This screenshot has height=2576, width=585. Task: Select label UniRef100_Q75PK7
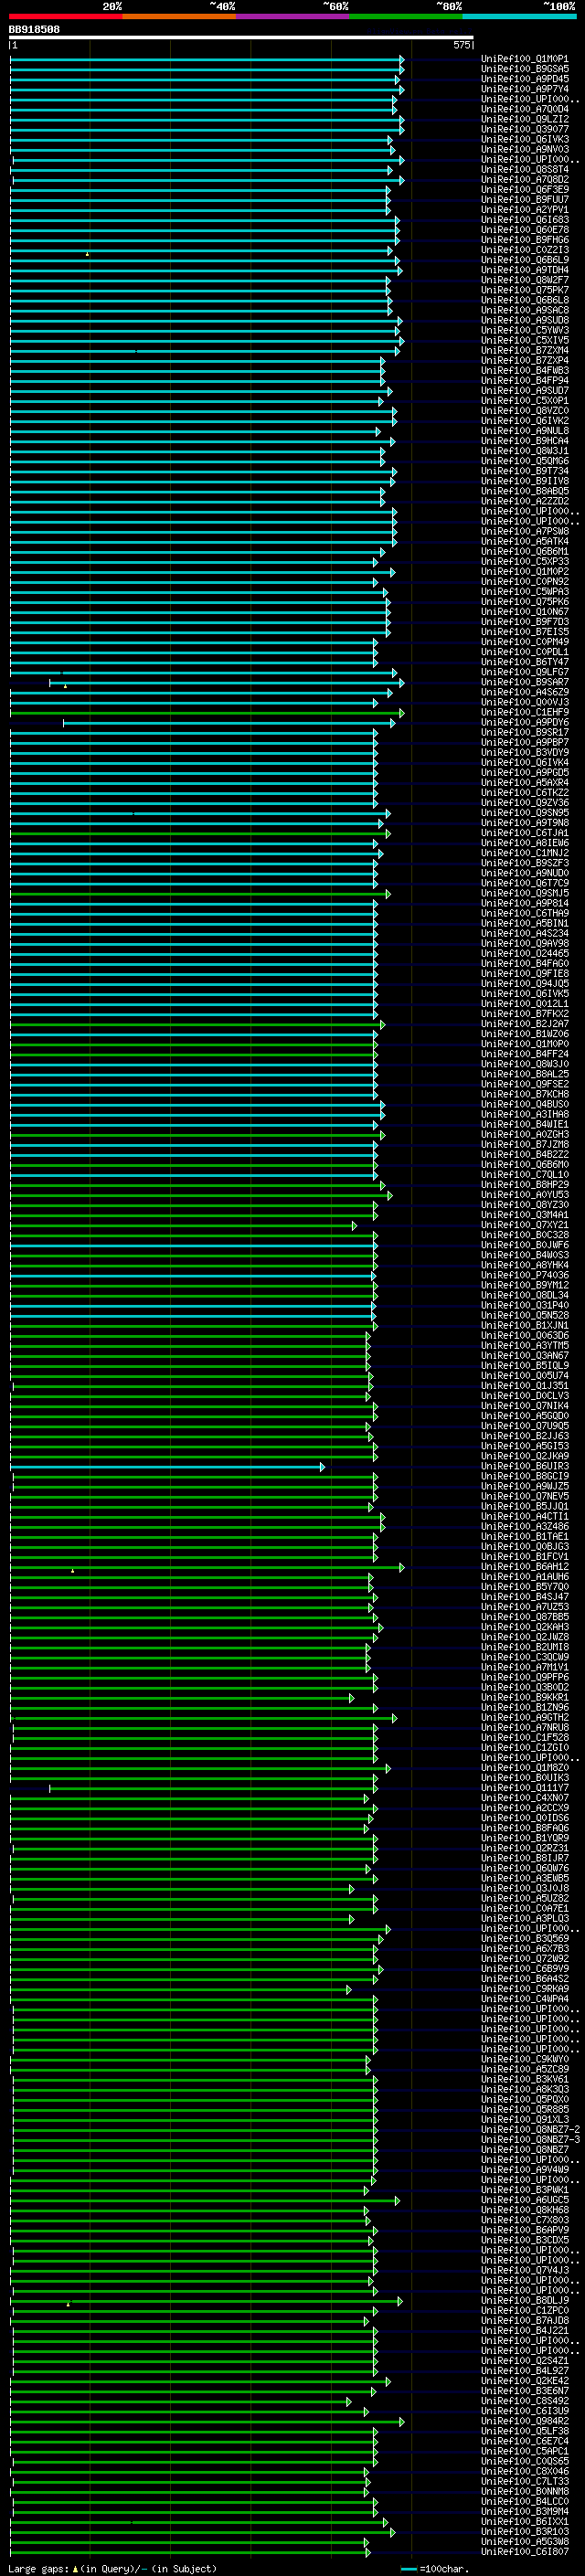click(525, 290)
